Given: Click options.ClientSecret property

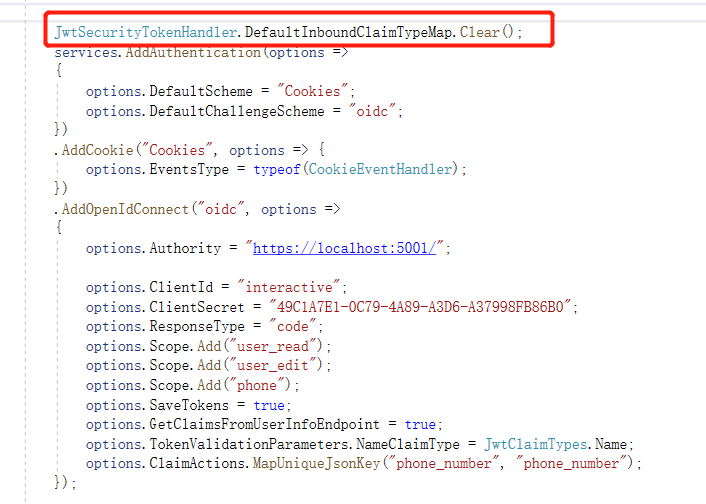Looking at the screenshot, I should [x=165, y=307].
